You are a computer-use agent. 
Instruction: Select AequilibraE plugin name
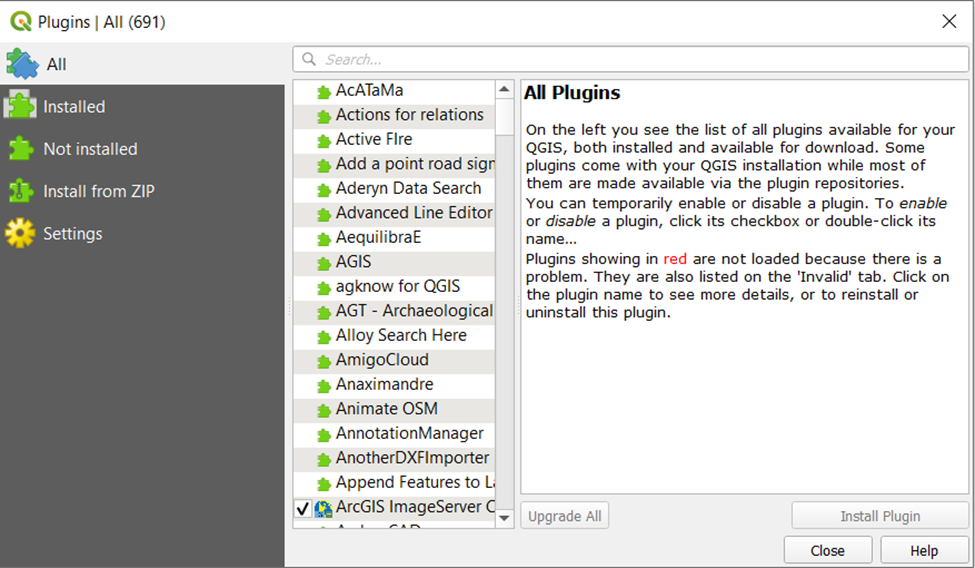point(379,237)
